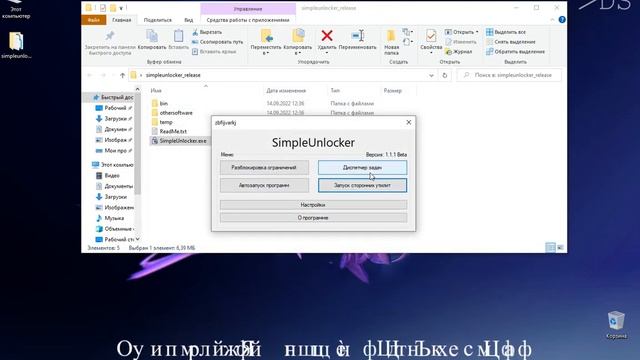Open the simpleunlo... desktop folder icon
This screenshot has width=640, height=360.
pos(16,45)
